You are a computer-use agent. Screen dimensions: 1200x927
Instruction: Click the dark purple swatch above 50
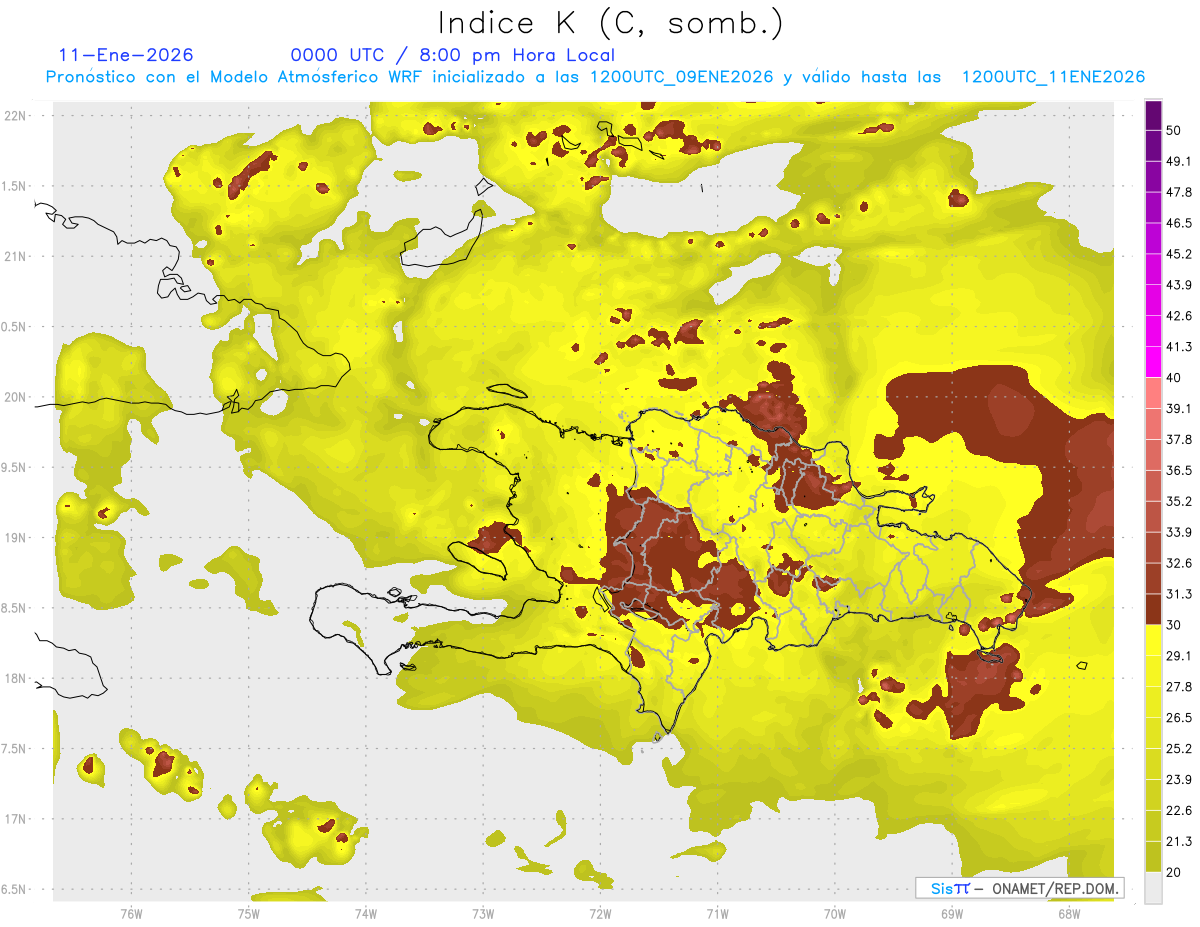coord(1153,117)
